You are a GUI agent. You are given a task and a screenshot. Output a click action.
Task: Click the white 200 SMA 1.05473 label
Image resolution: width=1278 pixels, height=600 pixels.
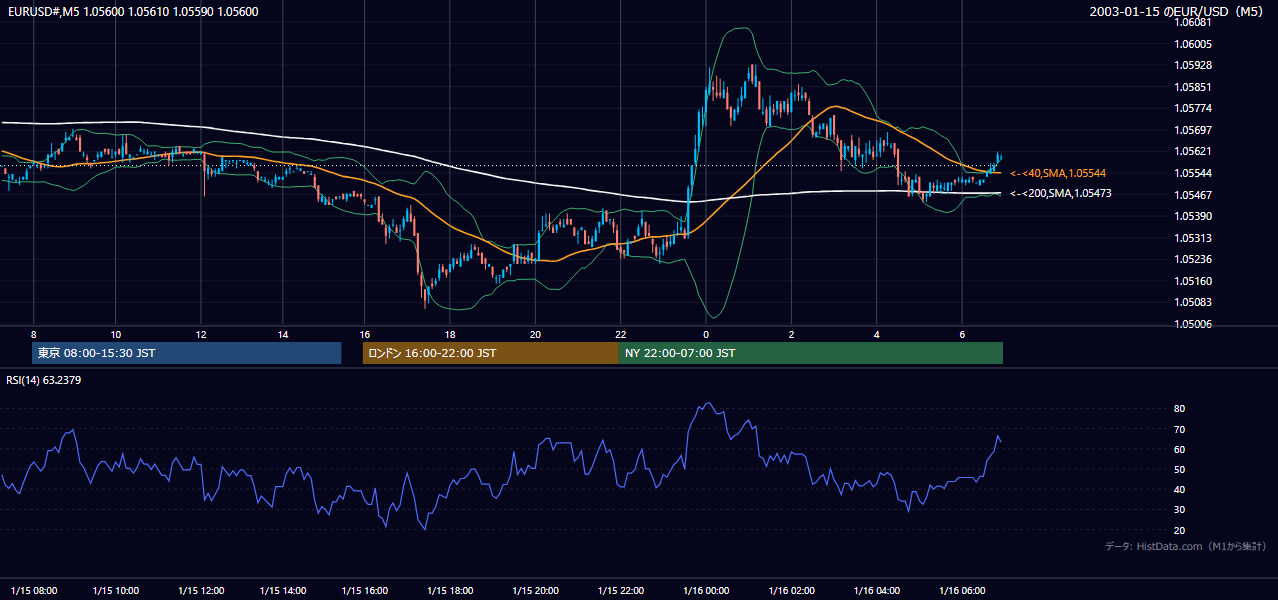(x=1060, y=193)
